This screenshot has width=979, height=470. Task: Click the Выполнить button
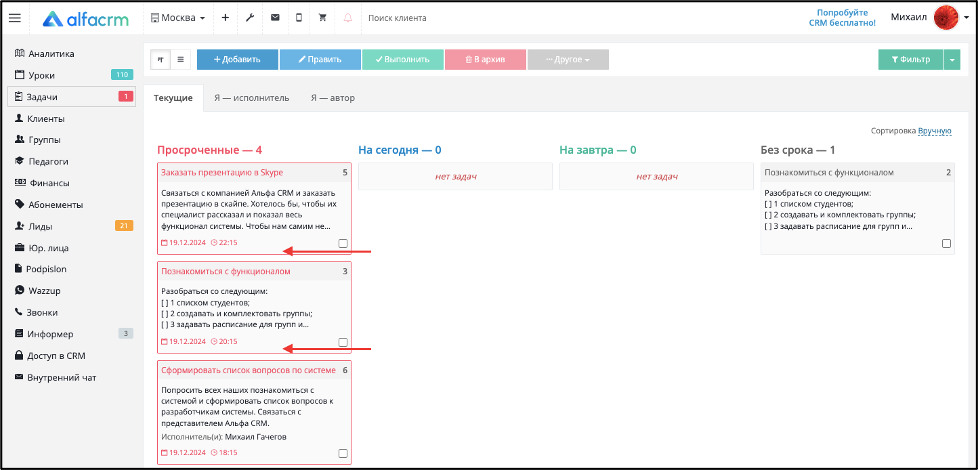click(x=403, y=60)
